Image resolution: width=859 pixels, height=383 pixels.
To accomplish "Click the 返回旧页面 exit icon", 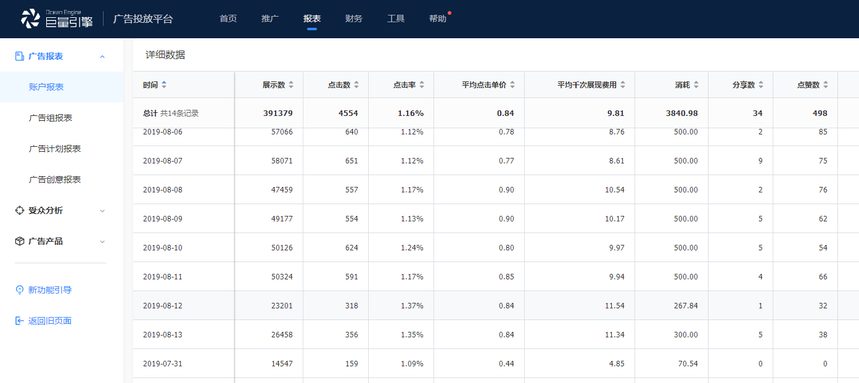I will tap(19, 321).
